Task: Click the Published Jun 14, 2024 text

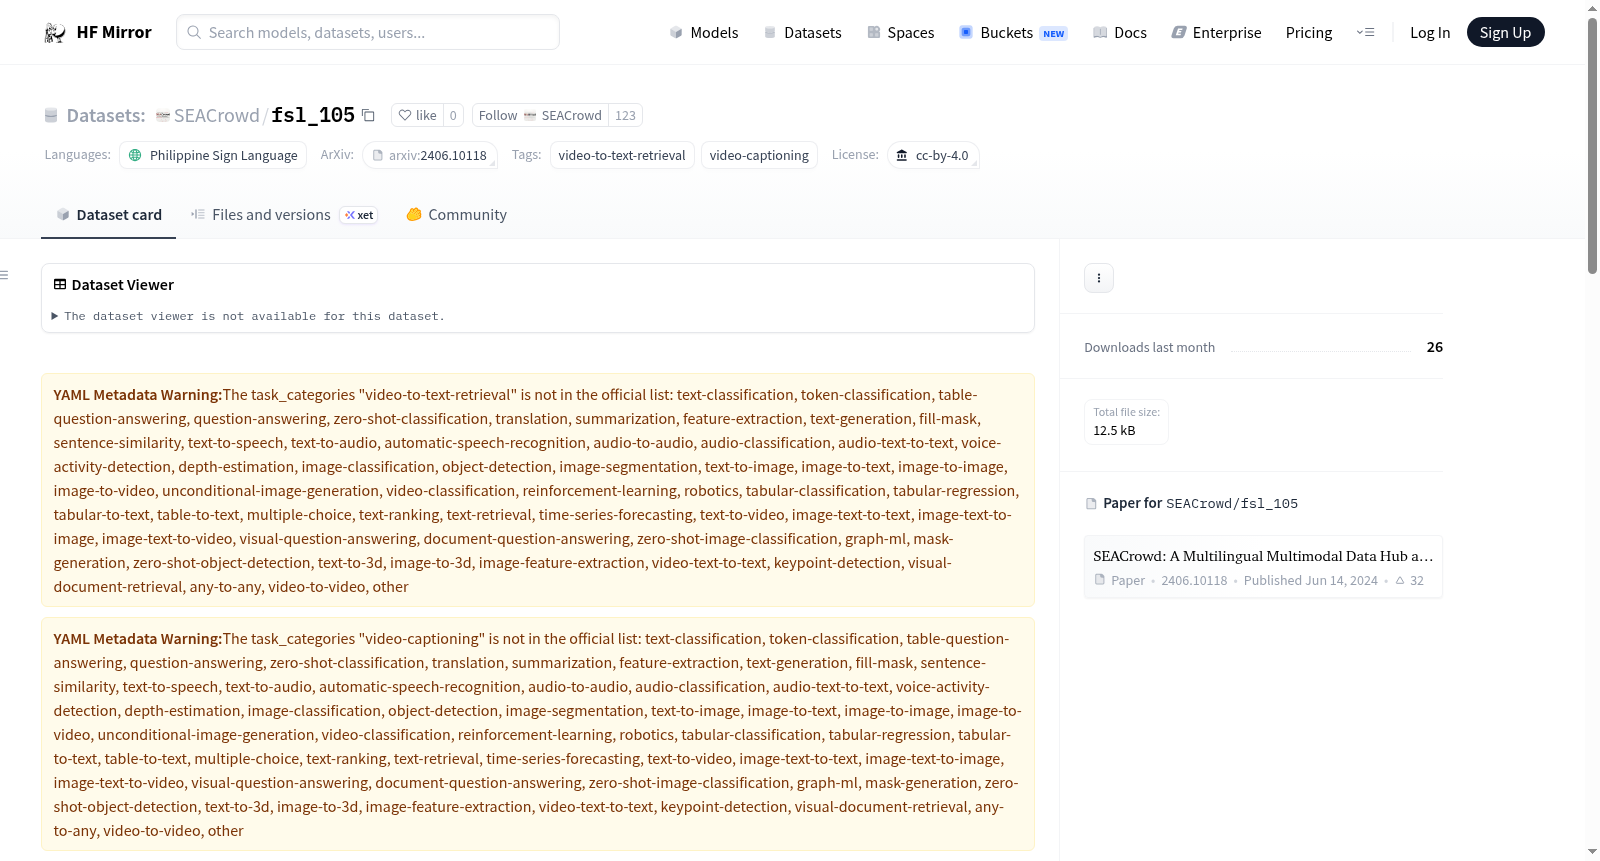Action: click(x=1311, y=580)
